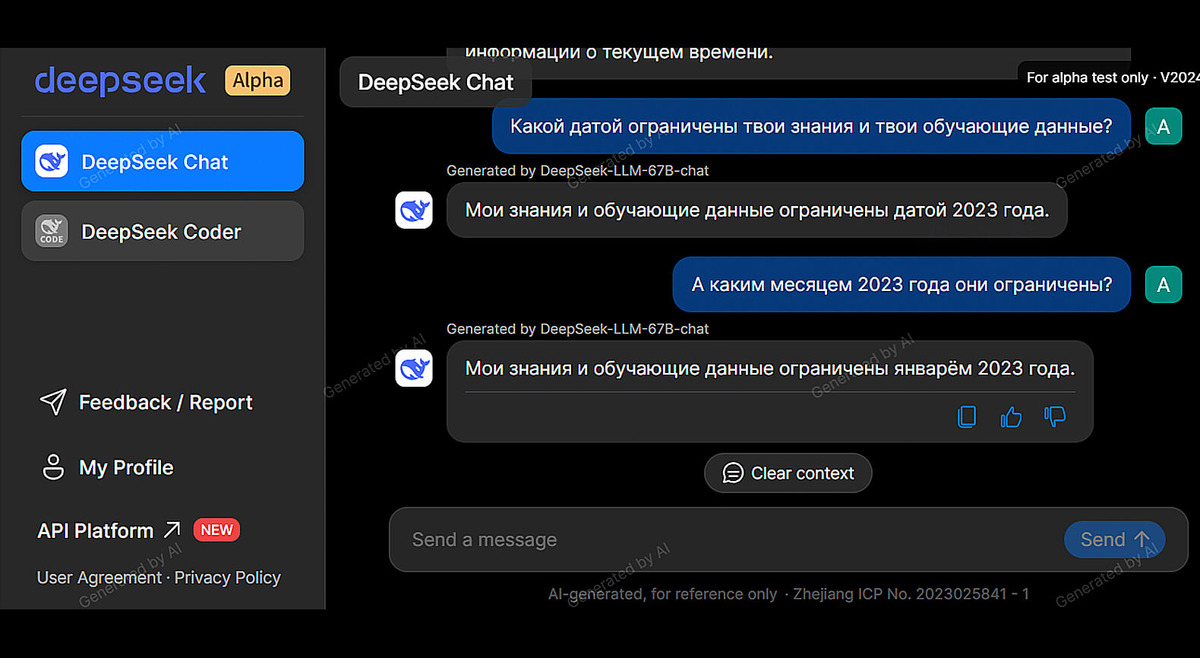Viewport: 1200px width, 658px height.
Task: Click whale avatar beside the 2023 year answer
Action: pyautogui.click(x=414, y=210)
